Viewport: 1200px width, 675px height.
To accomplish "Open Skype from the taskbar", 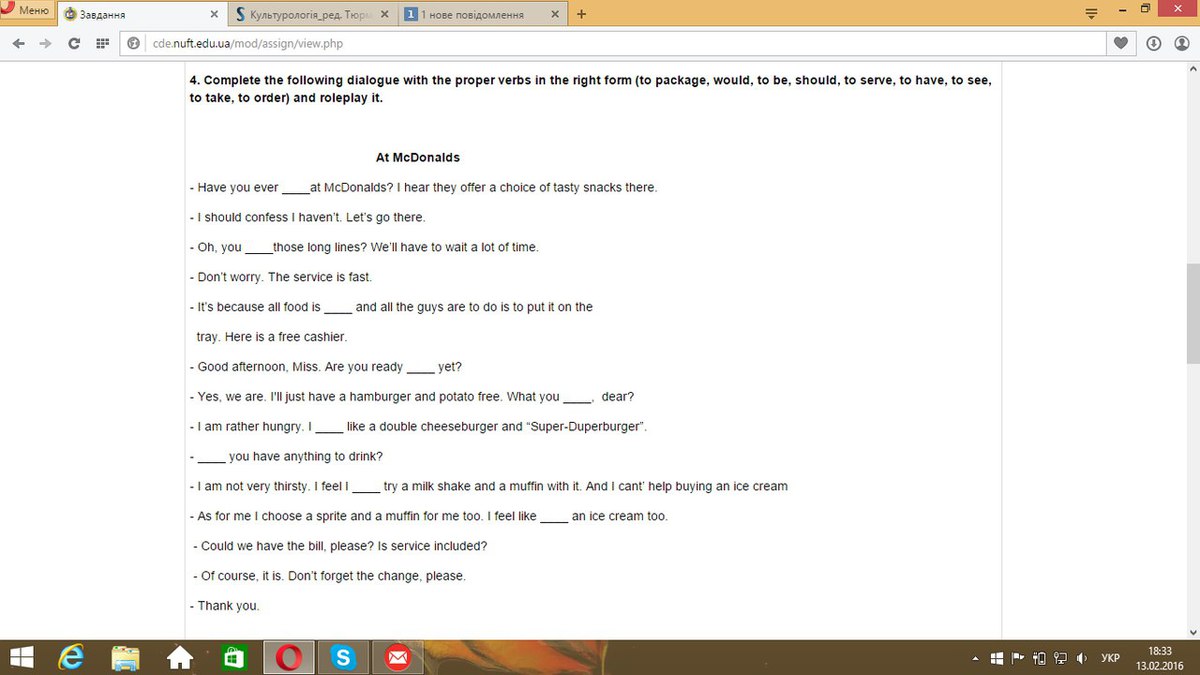I will pos(344,657).
